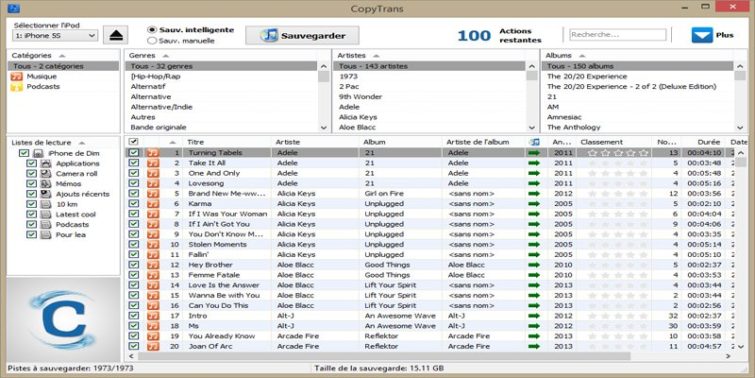Toggle the Camera roll checkbox
Screen dimensions: 755x378
pos(31,173)
